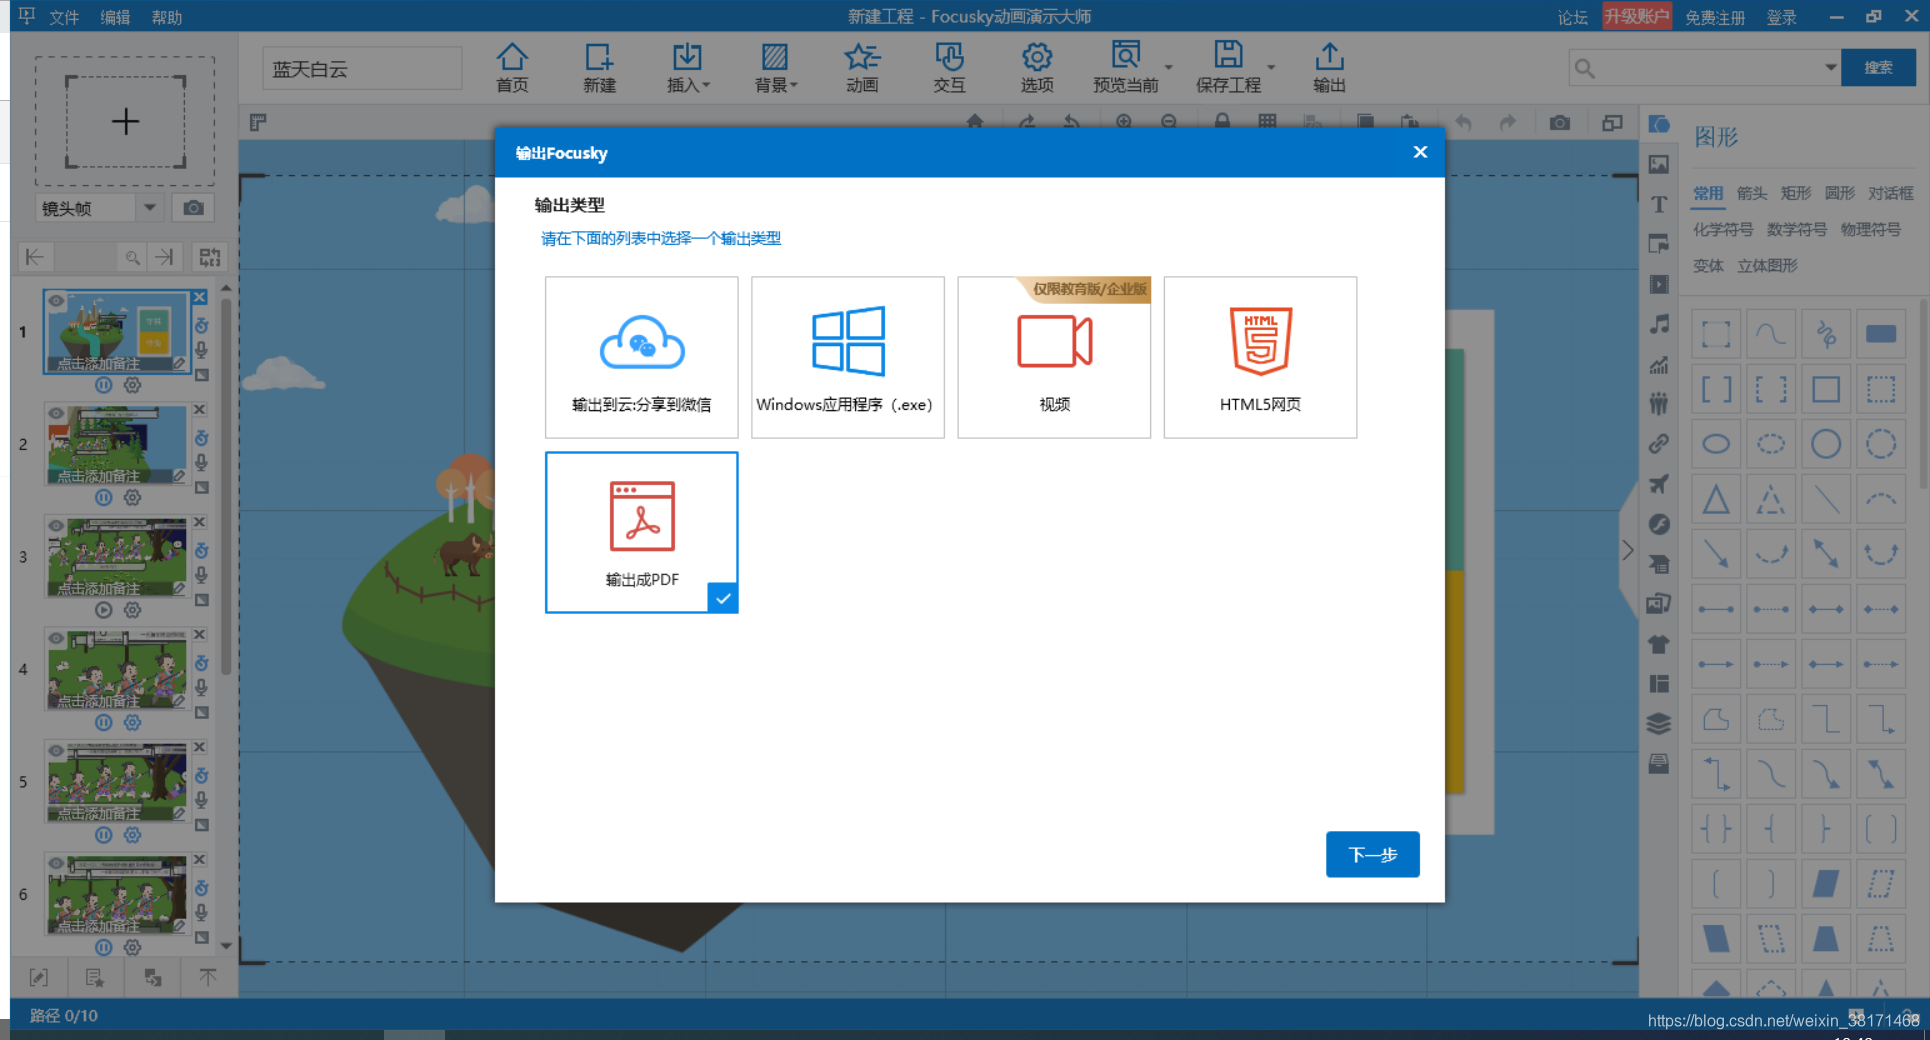Open the 帮助 menu
This screenshot has height=1040, width=1930.
point(167,17)
